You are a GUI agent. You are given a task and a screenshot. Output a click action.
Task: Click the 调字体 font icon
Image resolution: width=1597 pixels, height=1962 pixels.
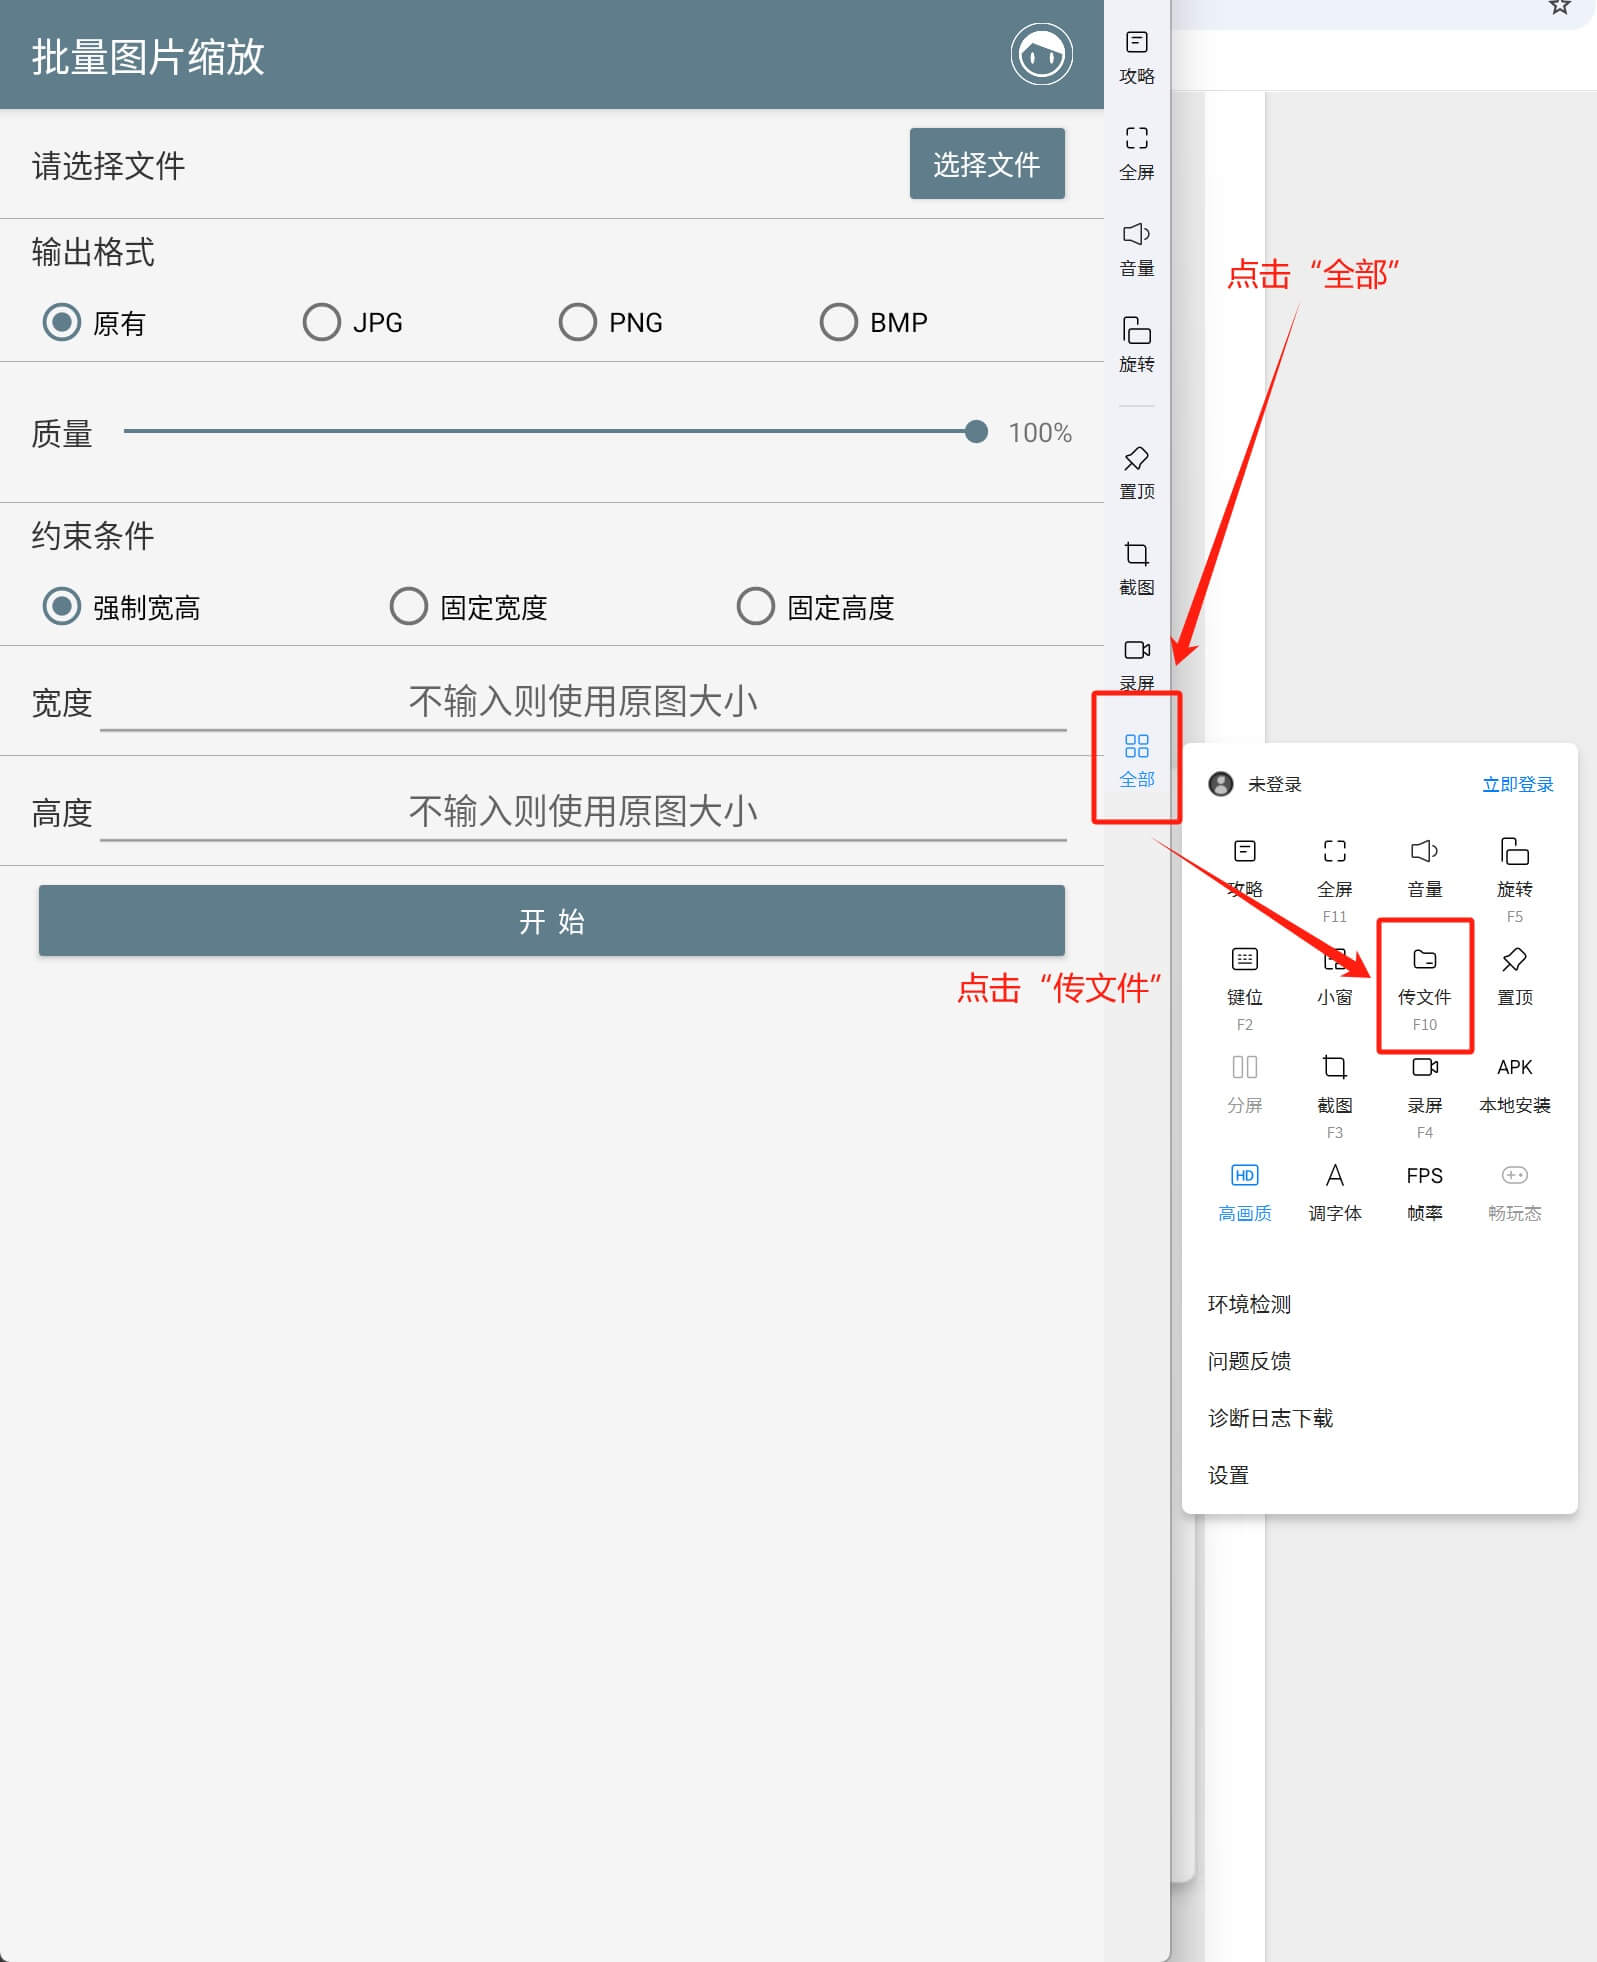[x=1334, y=1177]
